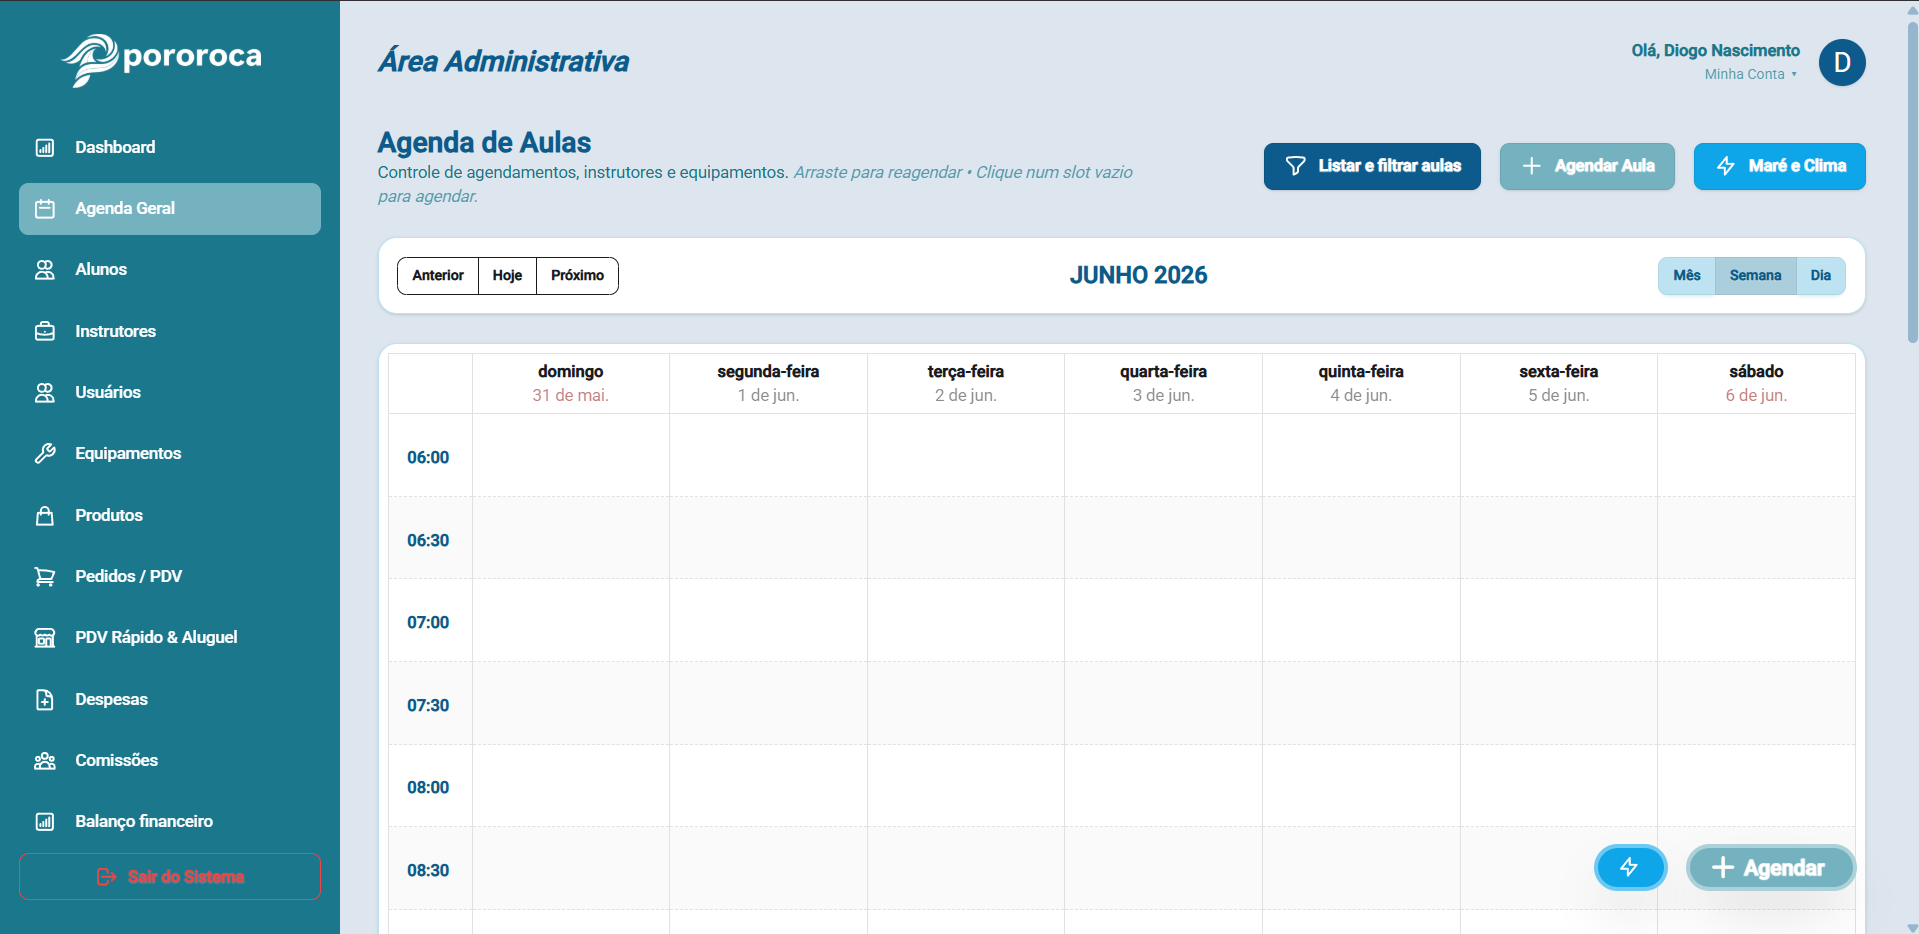Viewport: 1919px width, 934px height.
Task: Click the Olá, Diogo Nascimento greeting
Action: coord(1715,51)
